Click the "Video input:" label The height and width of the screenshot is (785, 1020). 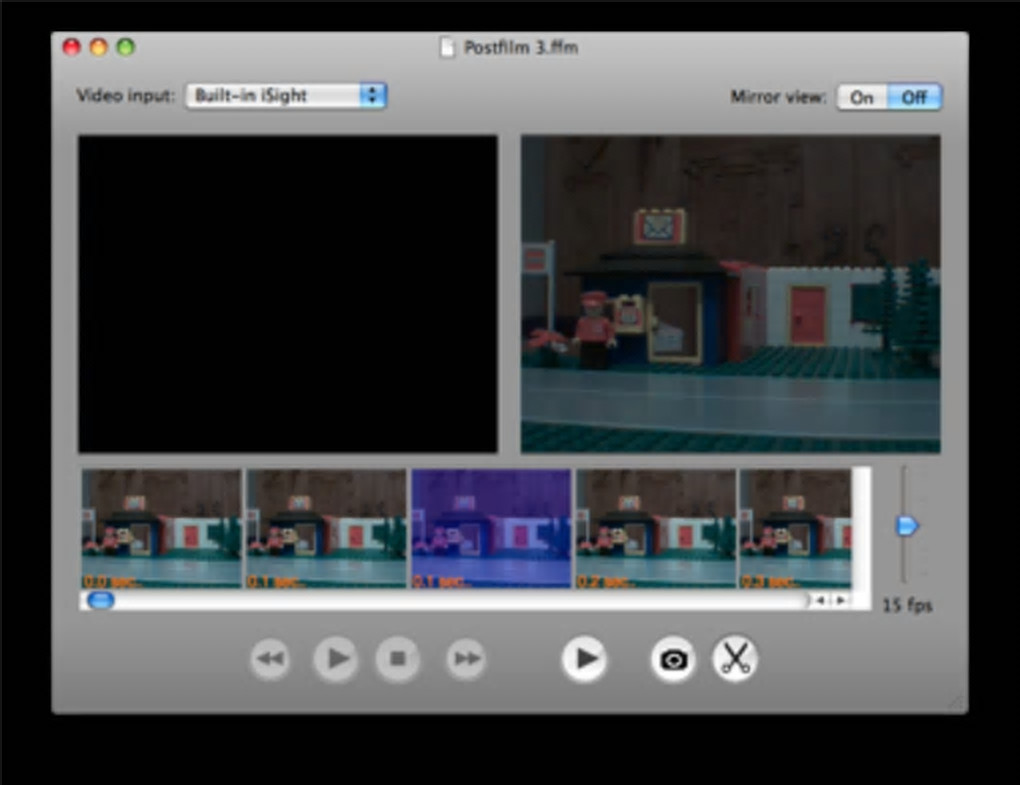click(x=126, y=96)
